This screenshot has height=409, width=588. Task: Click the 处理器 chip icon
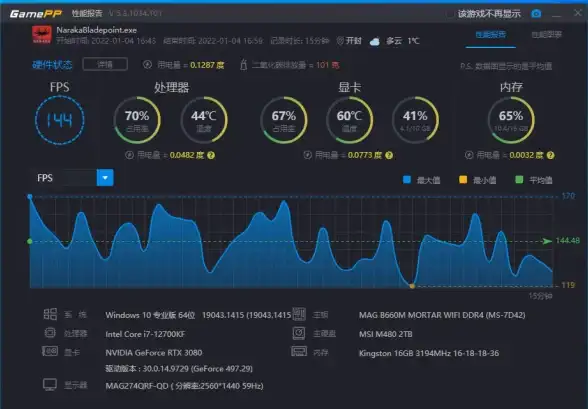[x=50, y=333]
